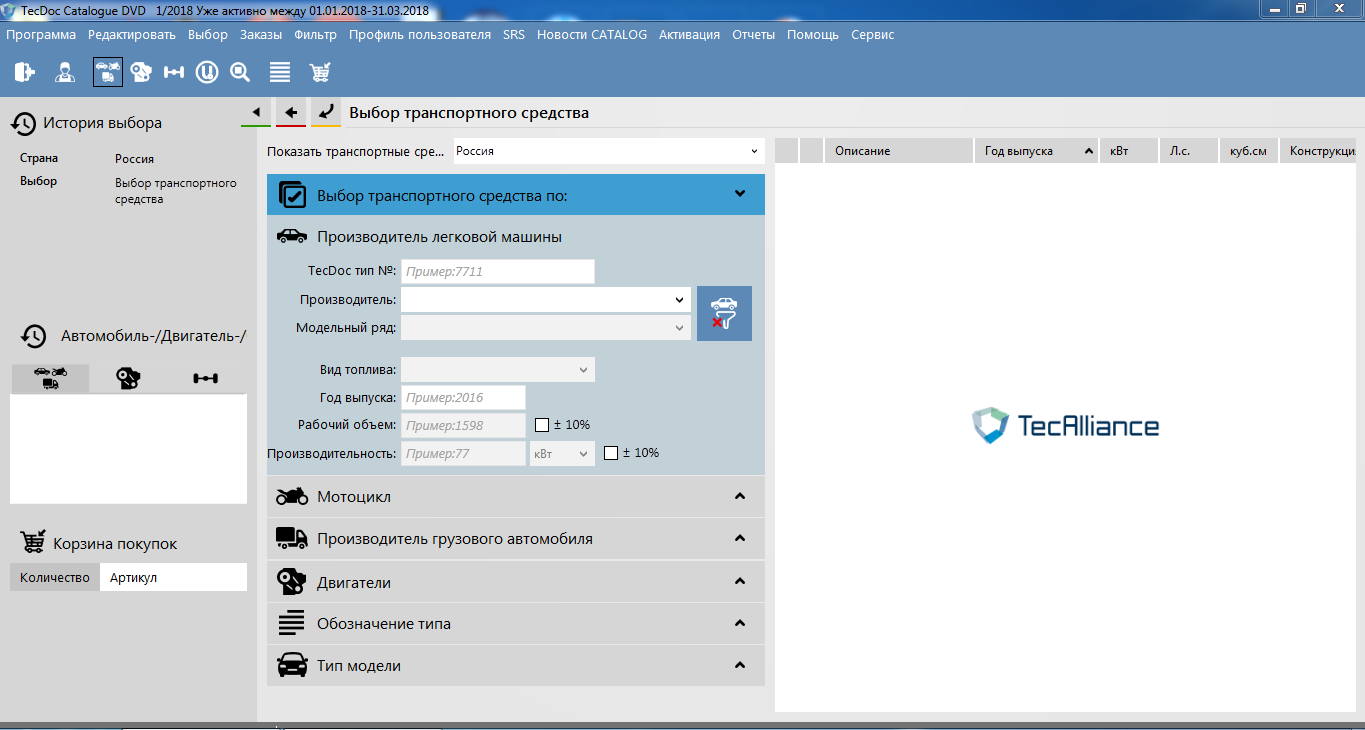Expand the Двигатели section chevron
The height and width of the screenshot is (730, 1365).
pos(740,581)
